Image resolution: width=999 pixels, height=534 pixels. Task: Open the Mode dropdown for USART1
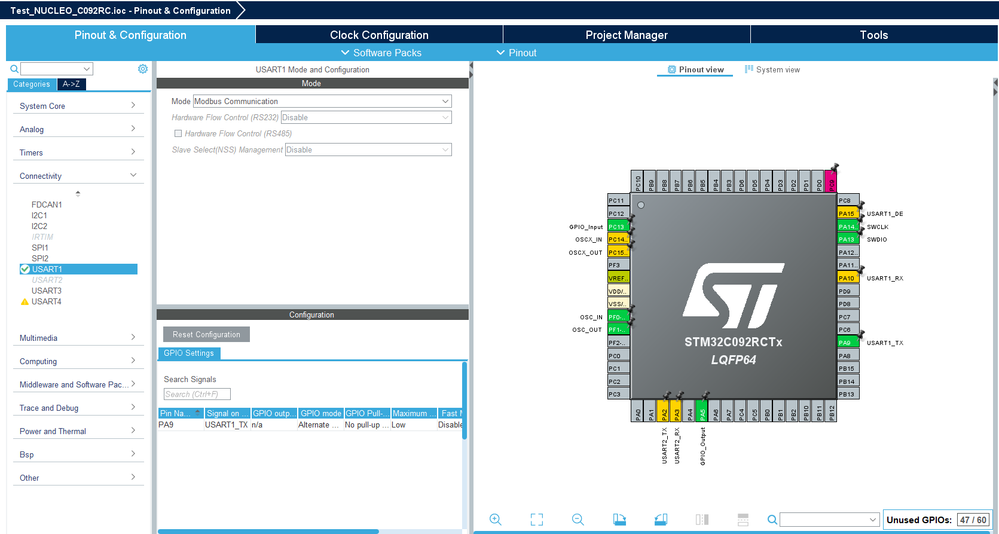(322, 101)
